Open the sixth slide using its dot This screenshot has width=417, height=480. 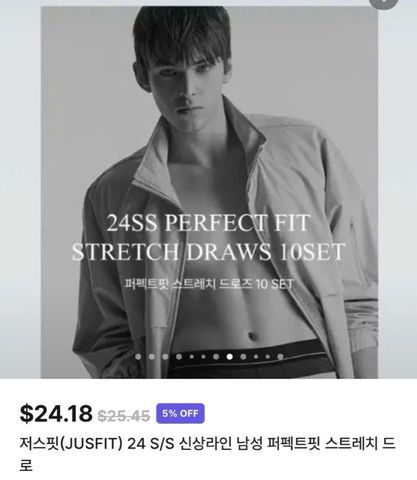[203, 357]
